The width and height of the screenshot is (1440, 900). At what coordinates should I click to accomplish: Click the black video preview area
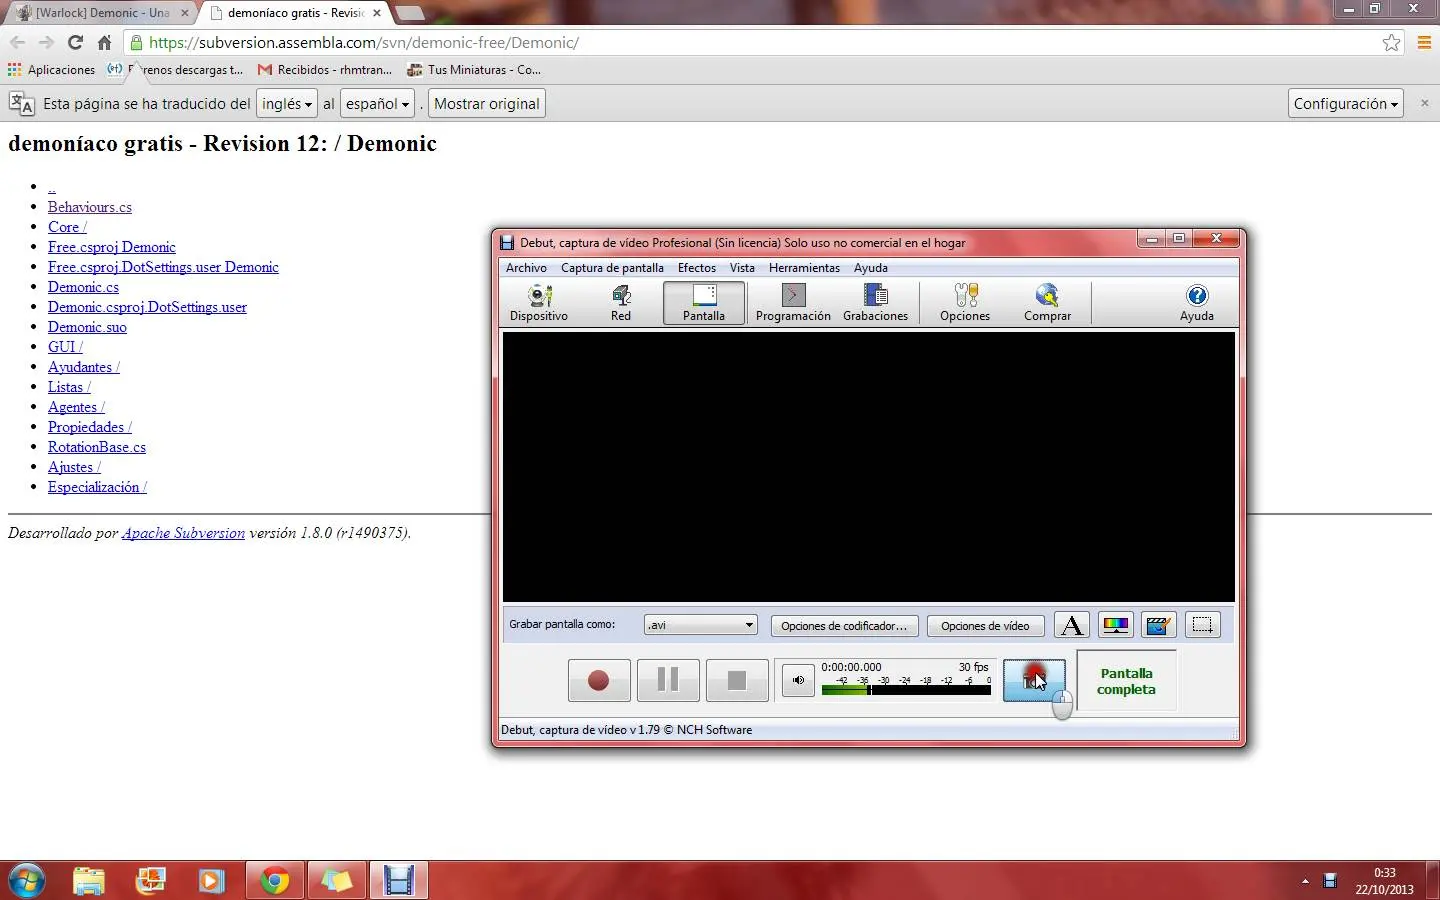[868, 467]
